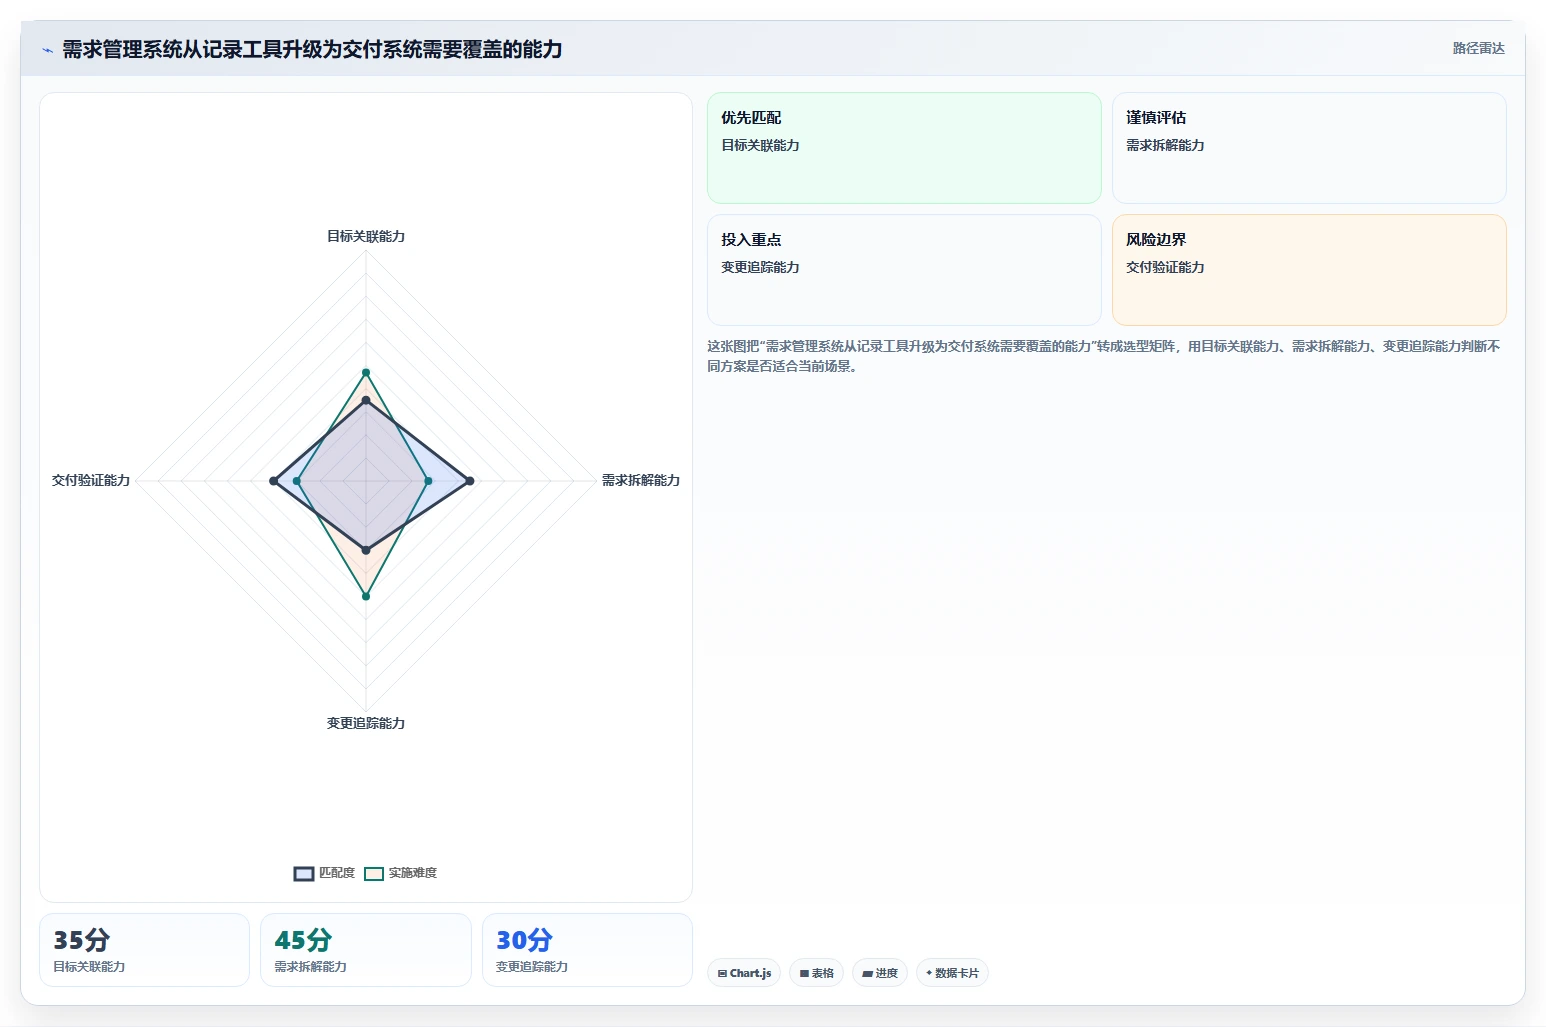Select the 谨慎评估 card

point(1309,148)
